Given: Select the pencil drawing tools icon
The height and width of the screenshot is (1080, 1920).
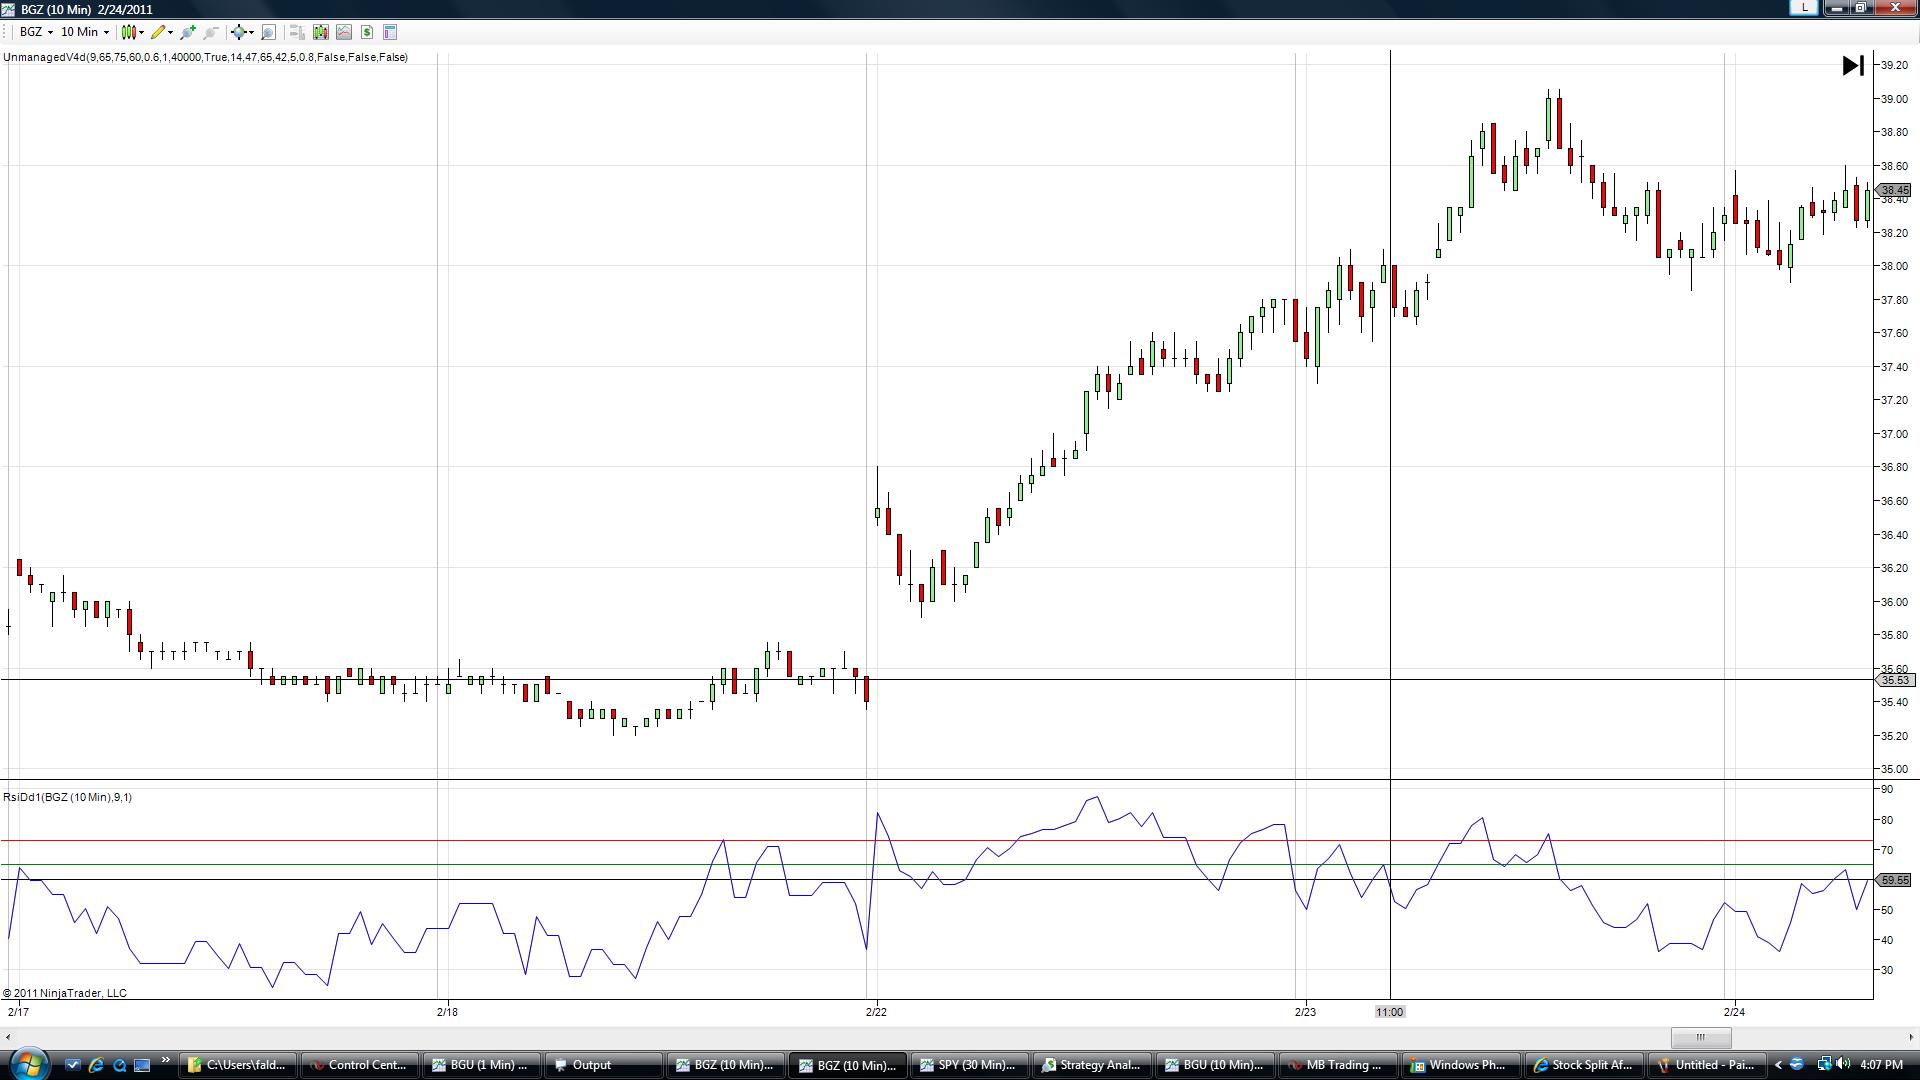Looking at the screenshot, I should pos(158,32).
